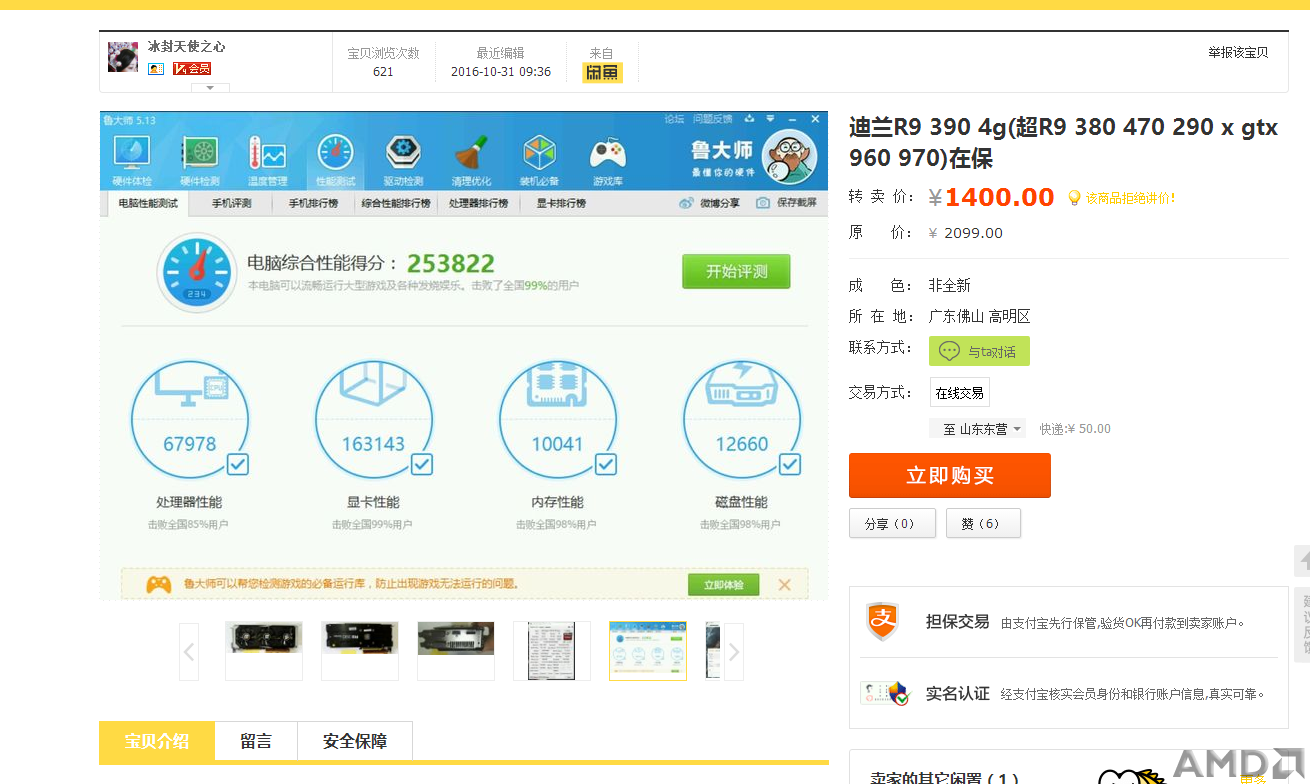Select 在线交易 trade method option
Screen dimensions: 1310x784
960,392
